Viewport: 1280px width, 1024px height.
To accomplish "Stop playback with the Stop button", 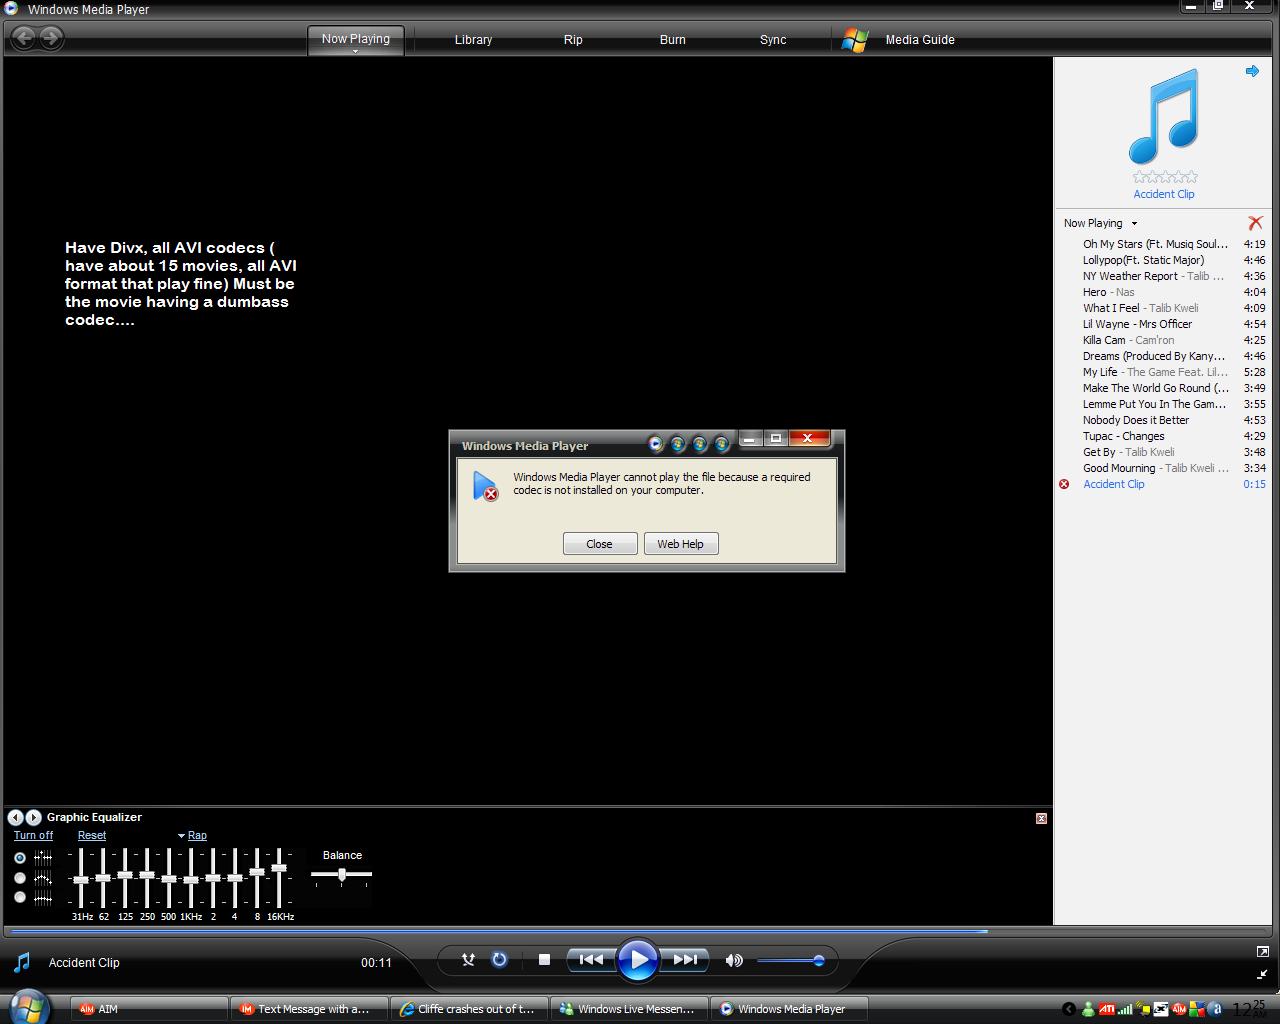I will (544, 960).
